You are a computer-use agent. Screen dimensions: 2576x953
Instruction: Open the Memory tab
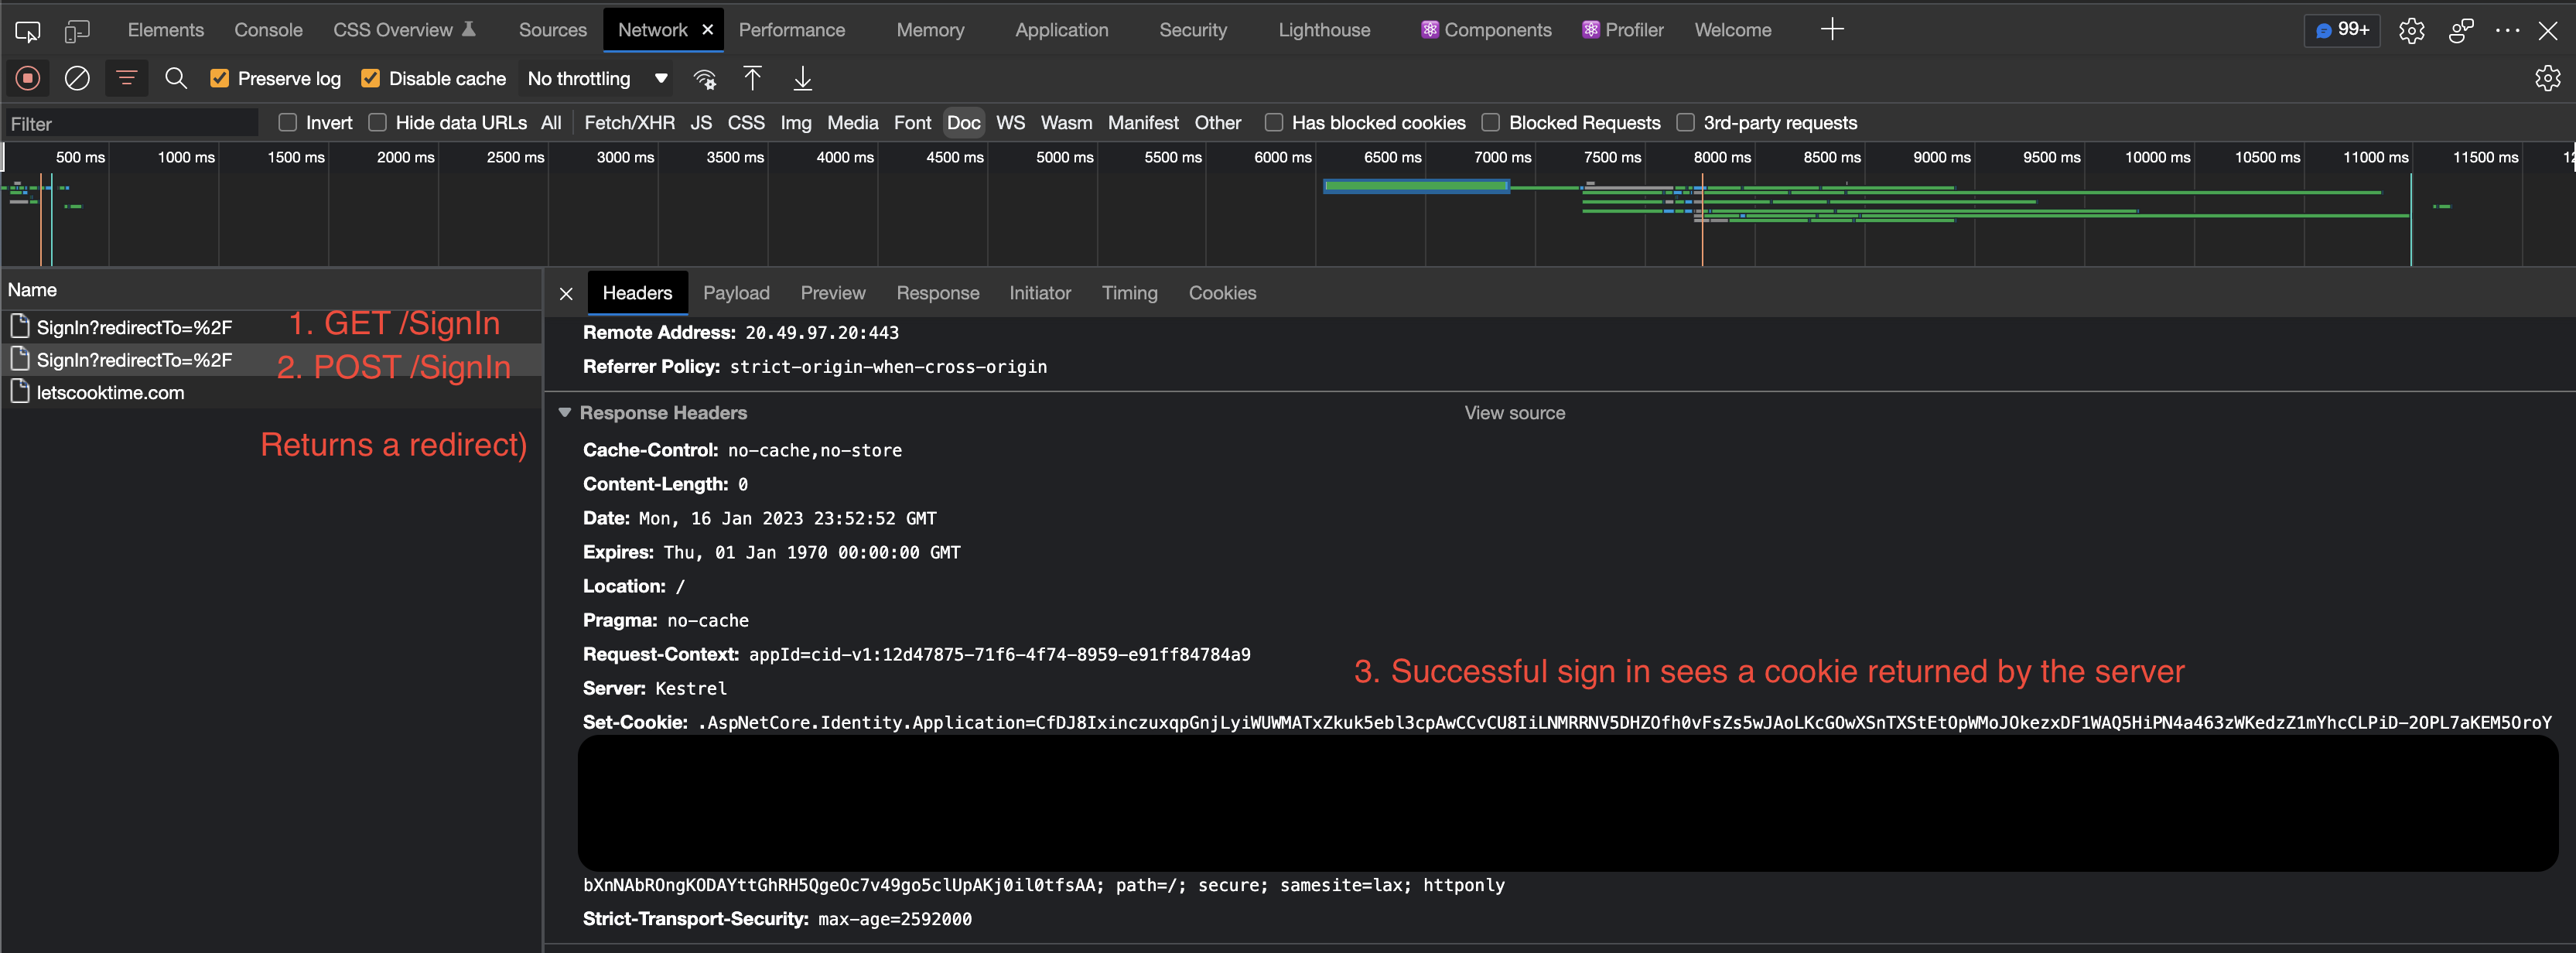[930, 30]
